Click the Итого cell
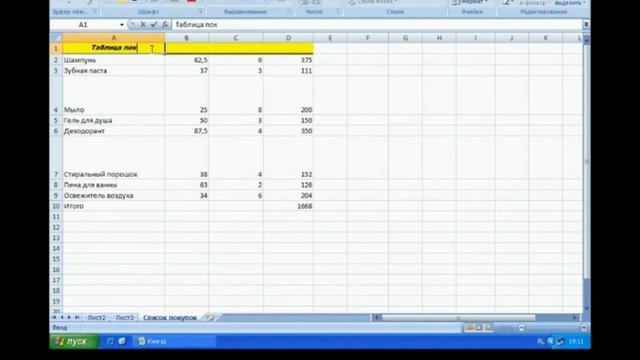 (x=113, y=206)
